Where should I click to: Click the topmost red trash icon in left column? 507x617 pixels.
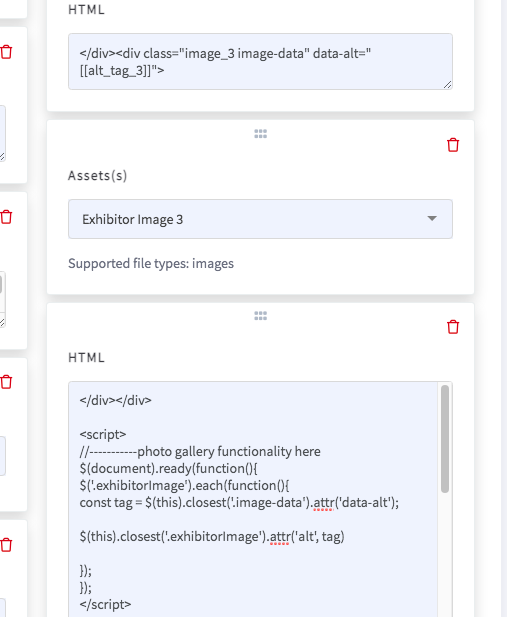(6, 52)
